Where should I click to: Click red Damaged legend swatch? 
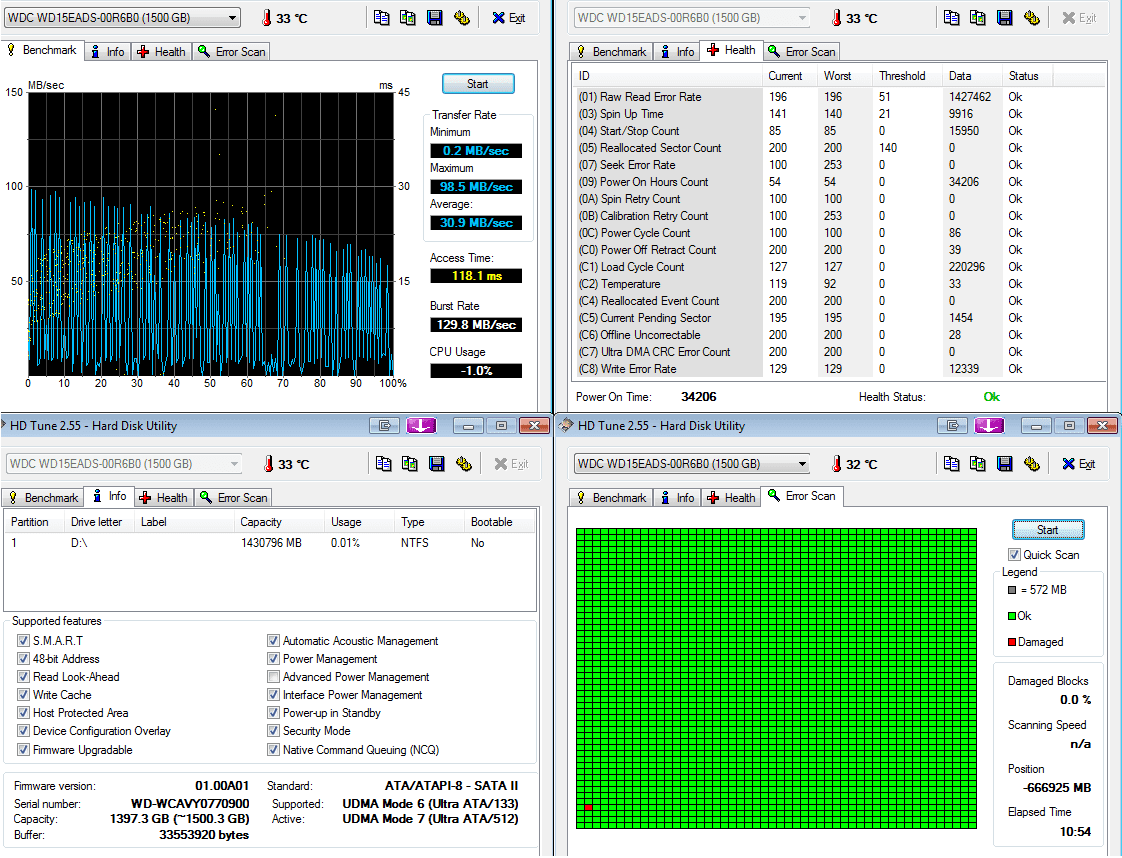(1012, 642)
